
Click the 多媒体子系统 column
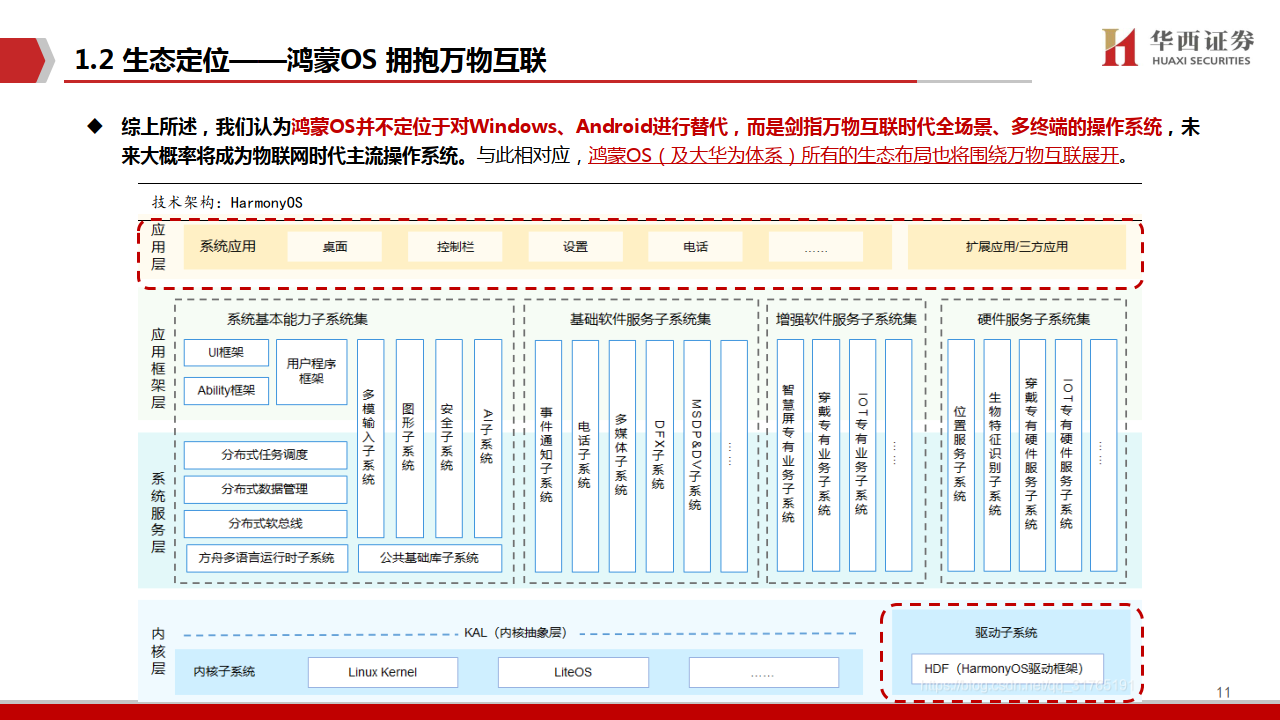[622, 456]
